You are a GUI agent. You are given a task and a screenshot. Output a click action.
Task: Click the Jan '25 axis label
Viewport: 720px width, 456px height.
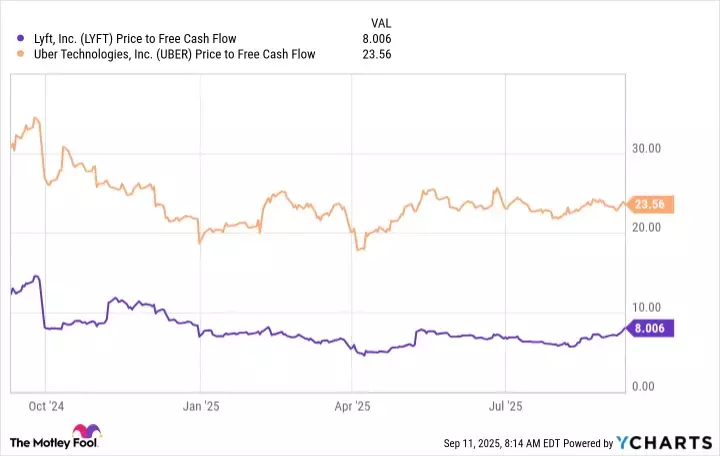(203, 407)
